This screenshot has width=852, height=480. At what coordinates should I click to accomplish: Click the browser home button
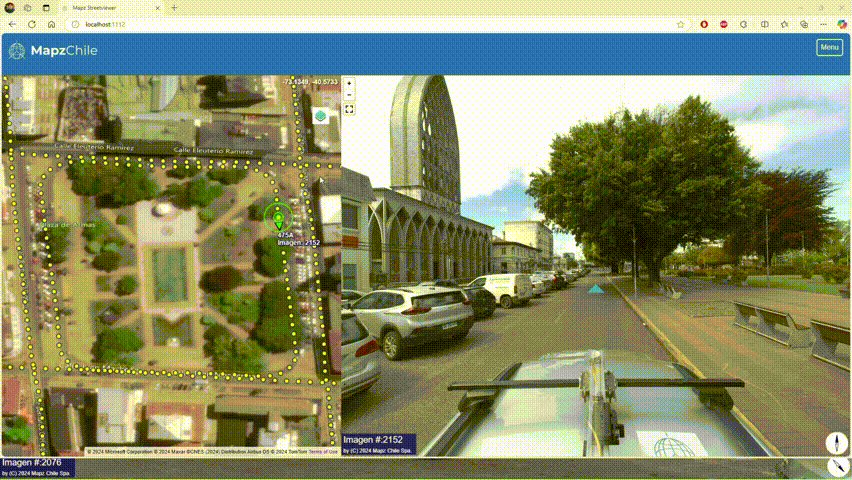[x=52, y=24]
